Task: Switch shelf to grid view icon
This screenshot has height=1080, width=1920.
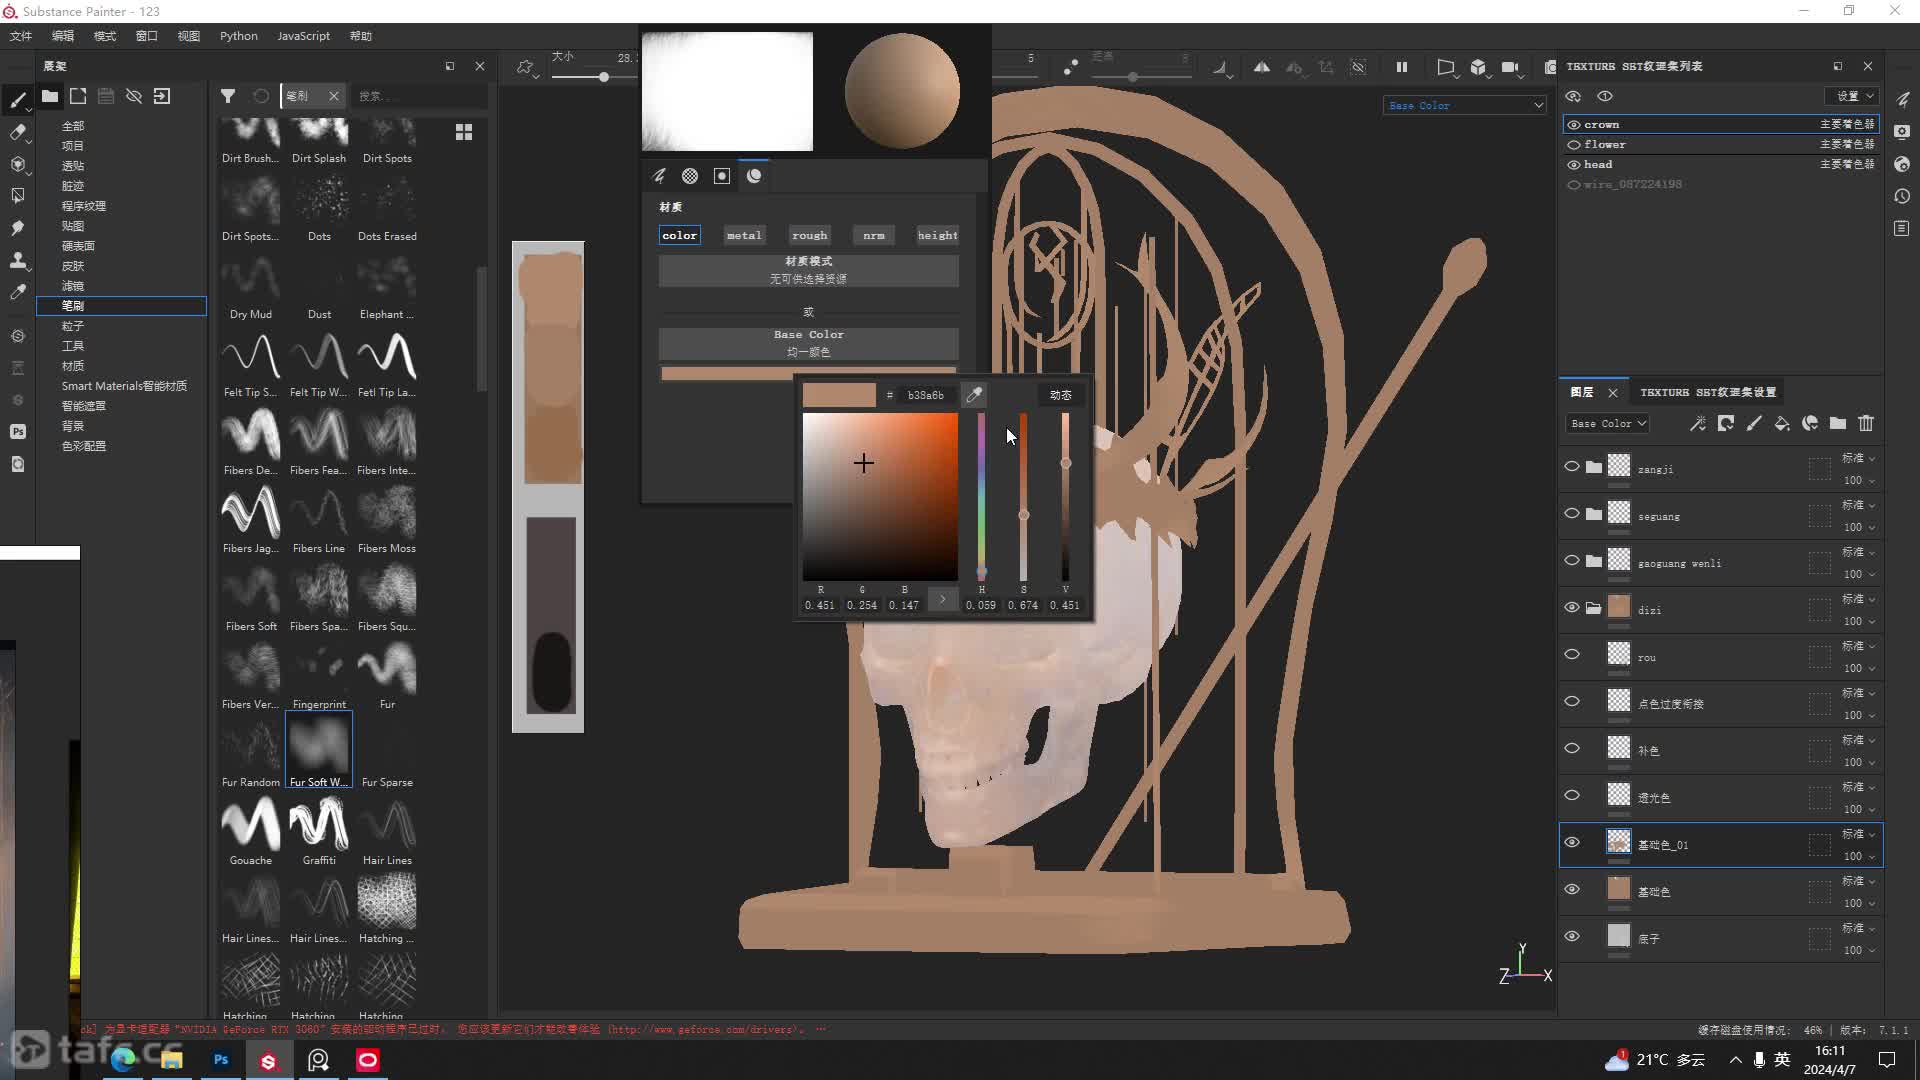Action: pyautogui.click(x=464, y=132)
